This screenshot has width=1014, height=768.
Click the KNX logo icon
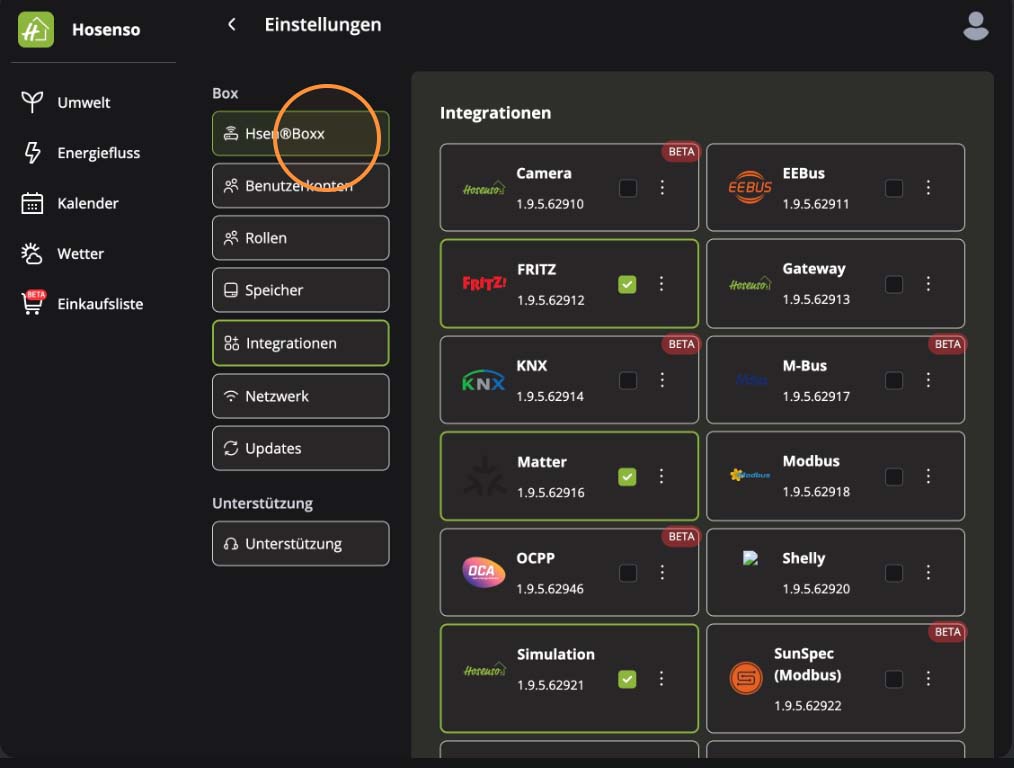483,380
